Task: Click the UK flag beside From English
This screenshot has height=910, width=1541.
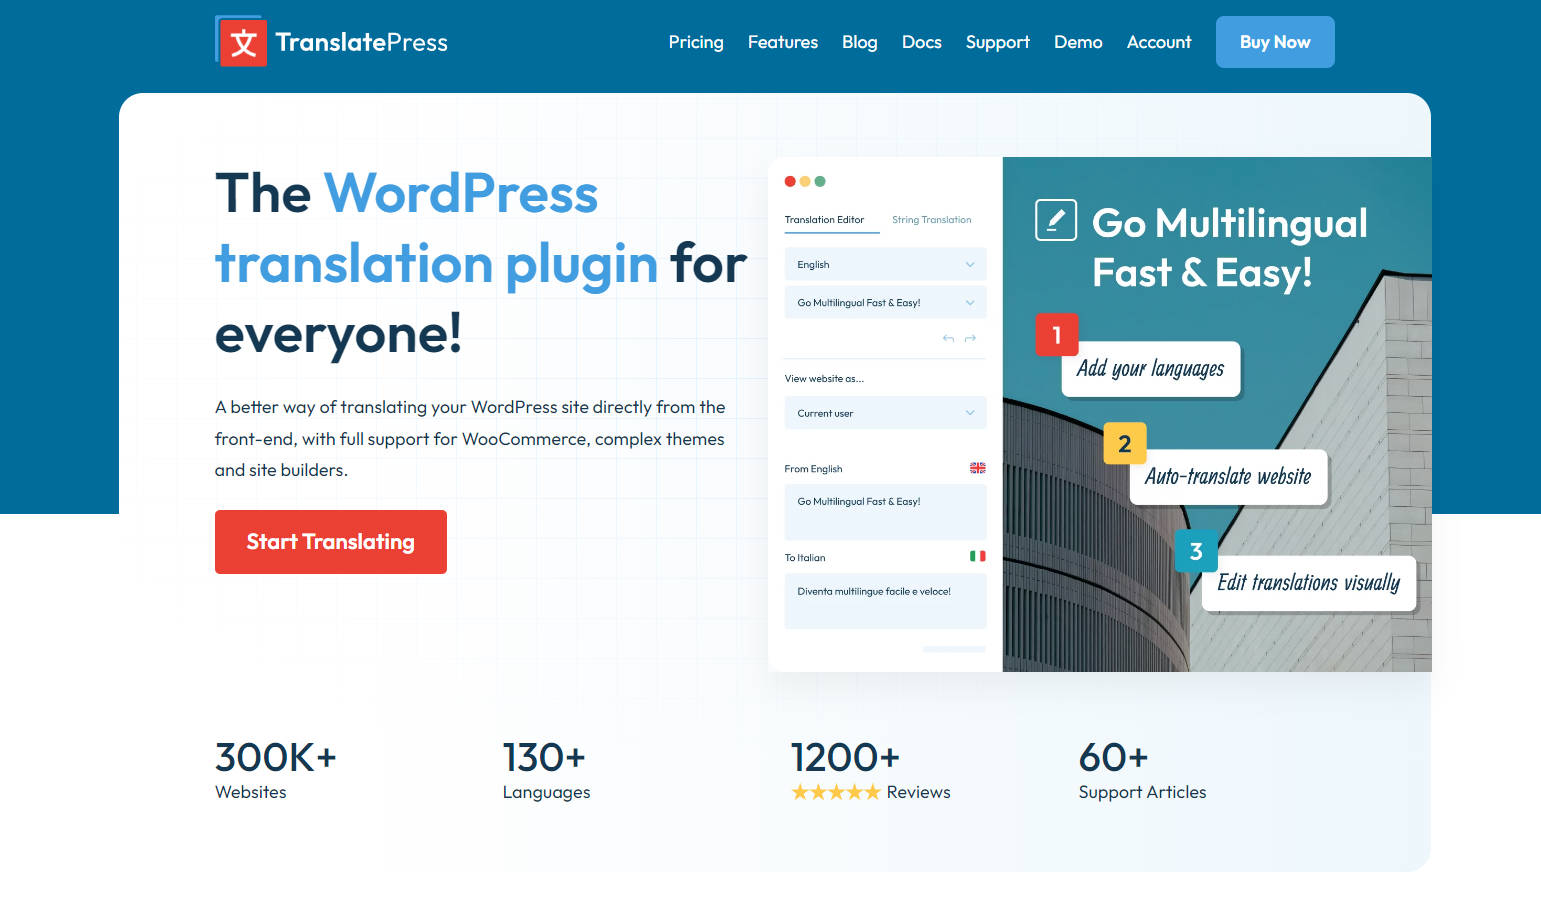Action: coord(977,468)
